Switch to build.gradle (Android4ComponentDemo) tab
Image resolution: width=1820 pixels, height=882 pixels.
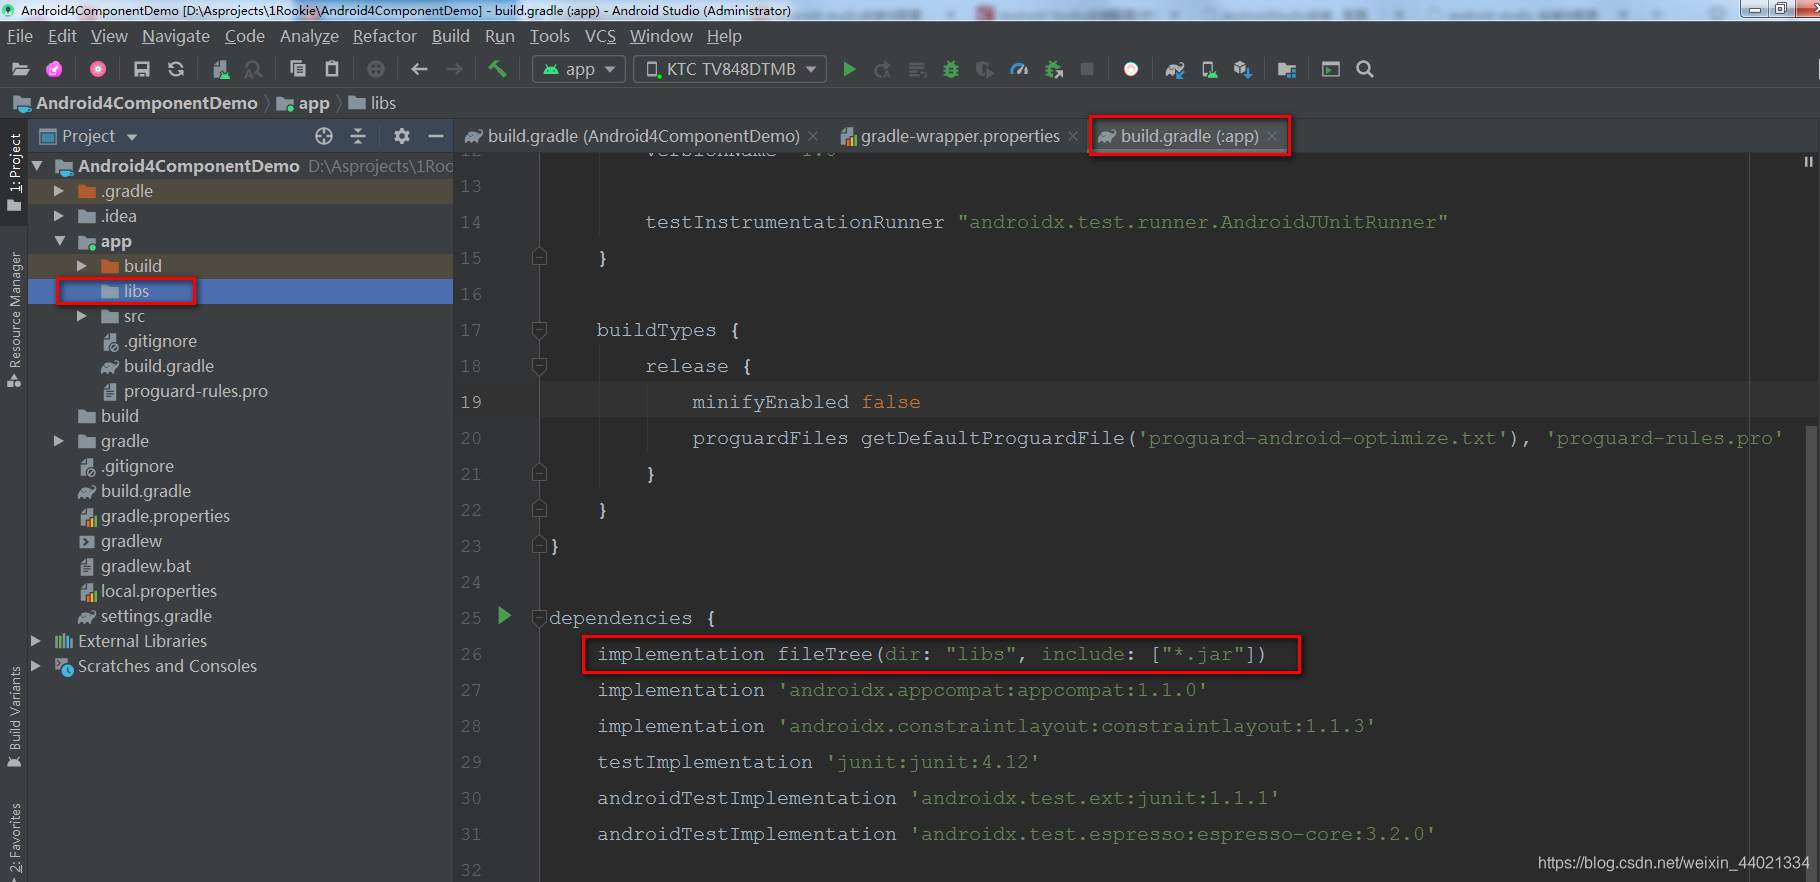point(643,136)
